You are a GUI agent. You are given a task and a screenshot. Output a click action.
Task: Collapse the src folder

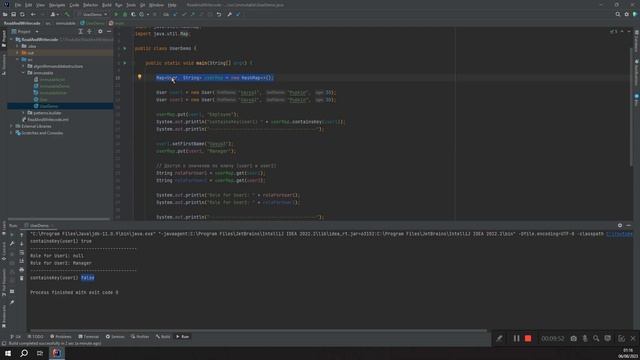tap(18, 59)
